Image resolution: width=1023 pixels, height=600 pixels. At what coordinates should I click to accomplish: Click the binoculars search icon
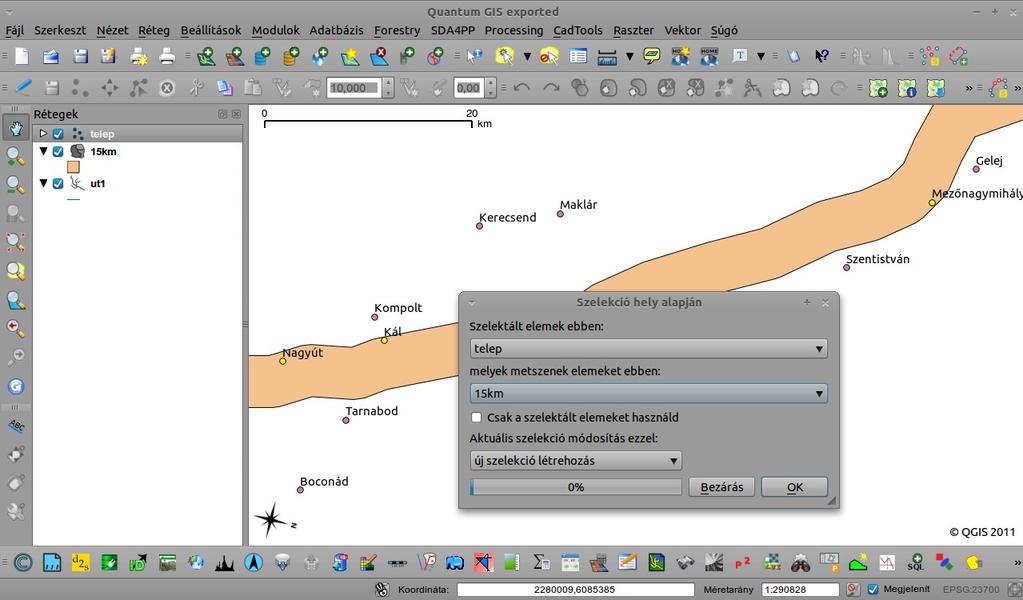(x=801, y=562)
